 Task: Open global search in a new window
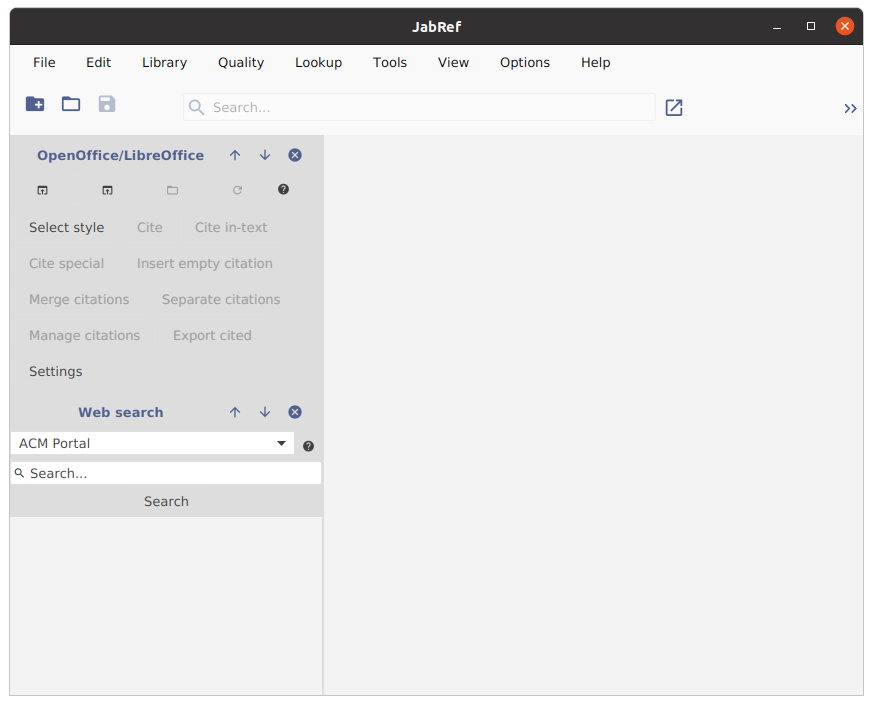pyautogui.click(x=674, y=107)
